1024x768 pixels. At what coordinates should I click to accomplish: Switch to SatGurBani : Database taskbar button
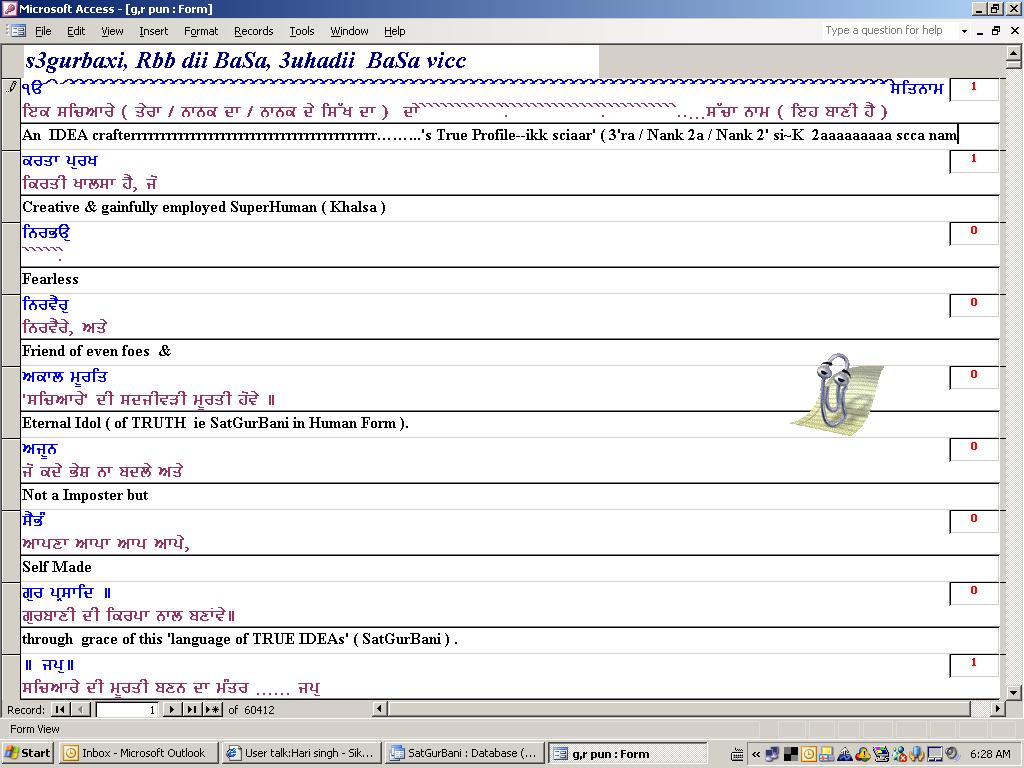465,753
